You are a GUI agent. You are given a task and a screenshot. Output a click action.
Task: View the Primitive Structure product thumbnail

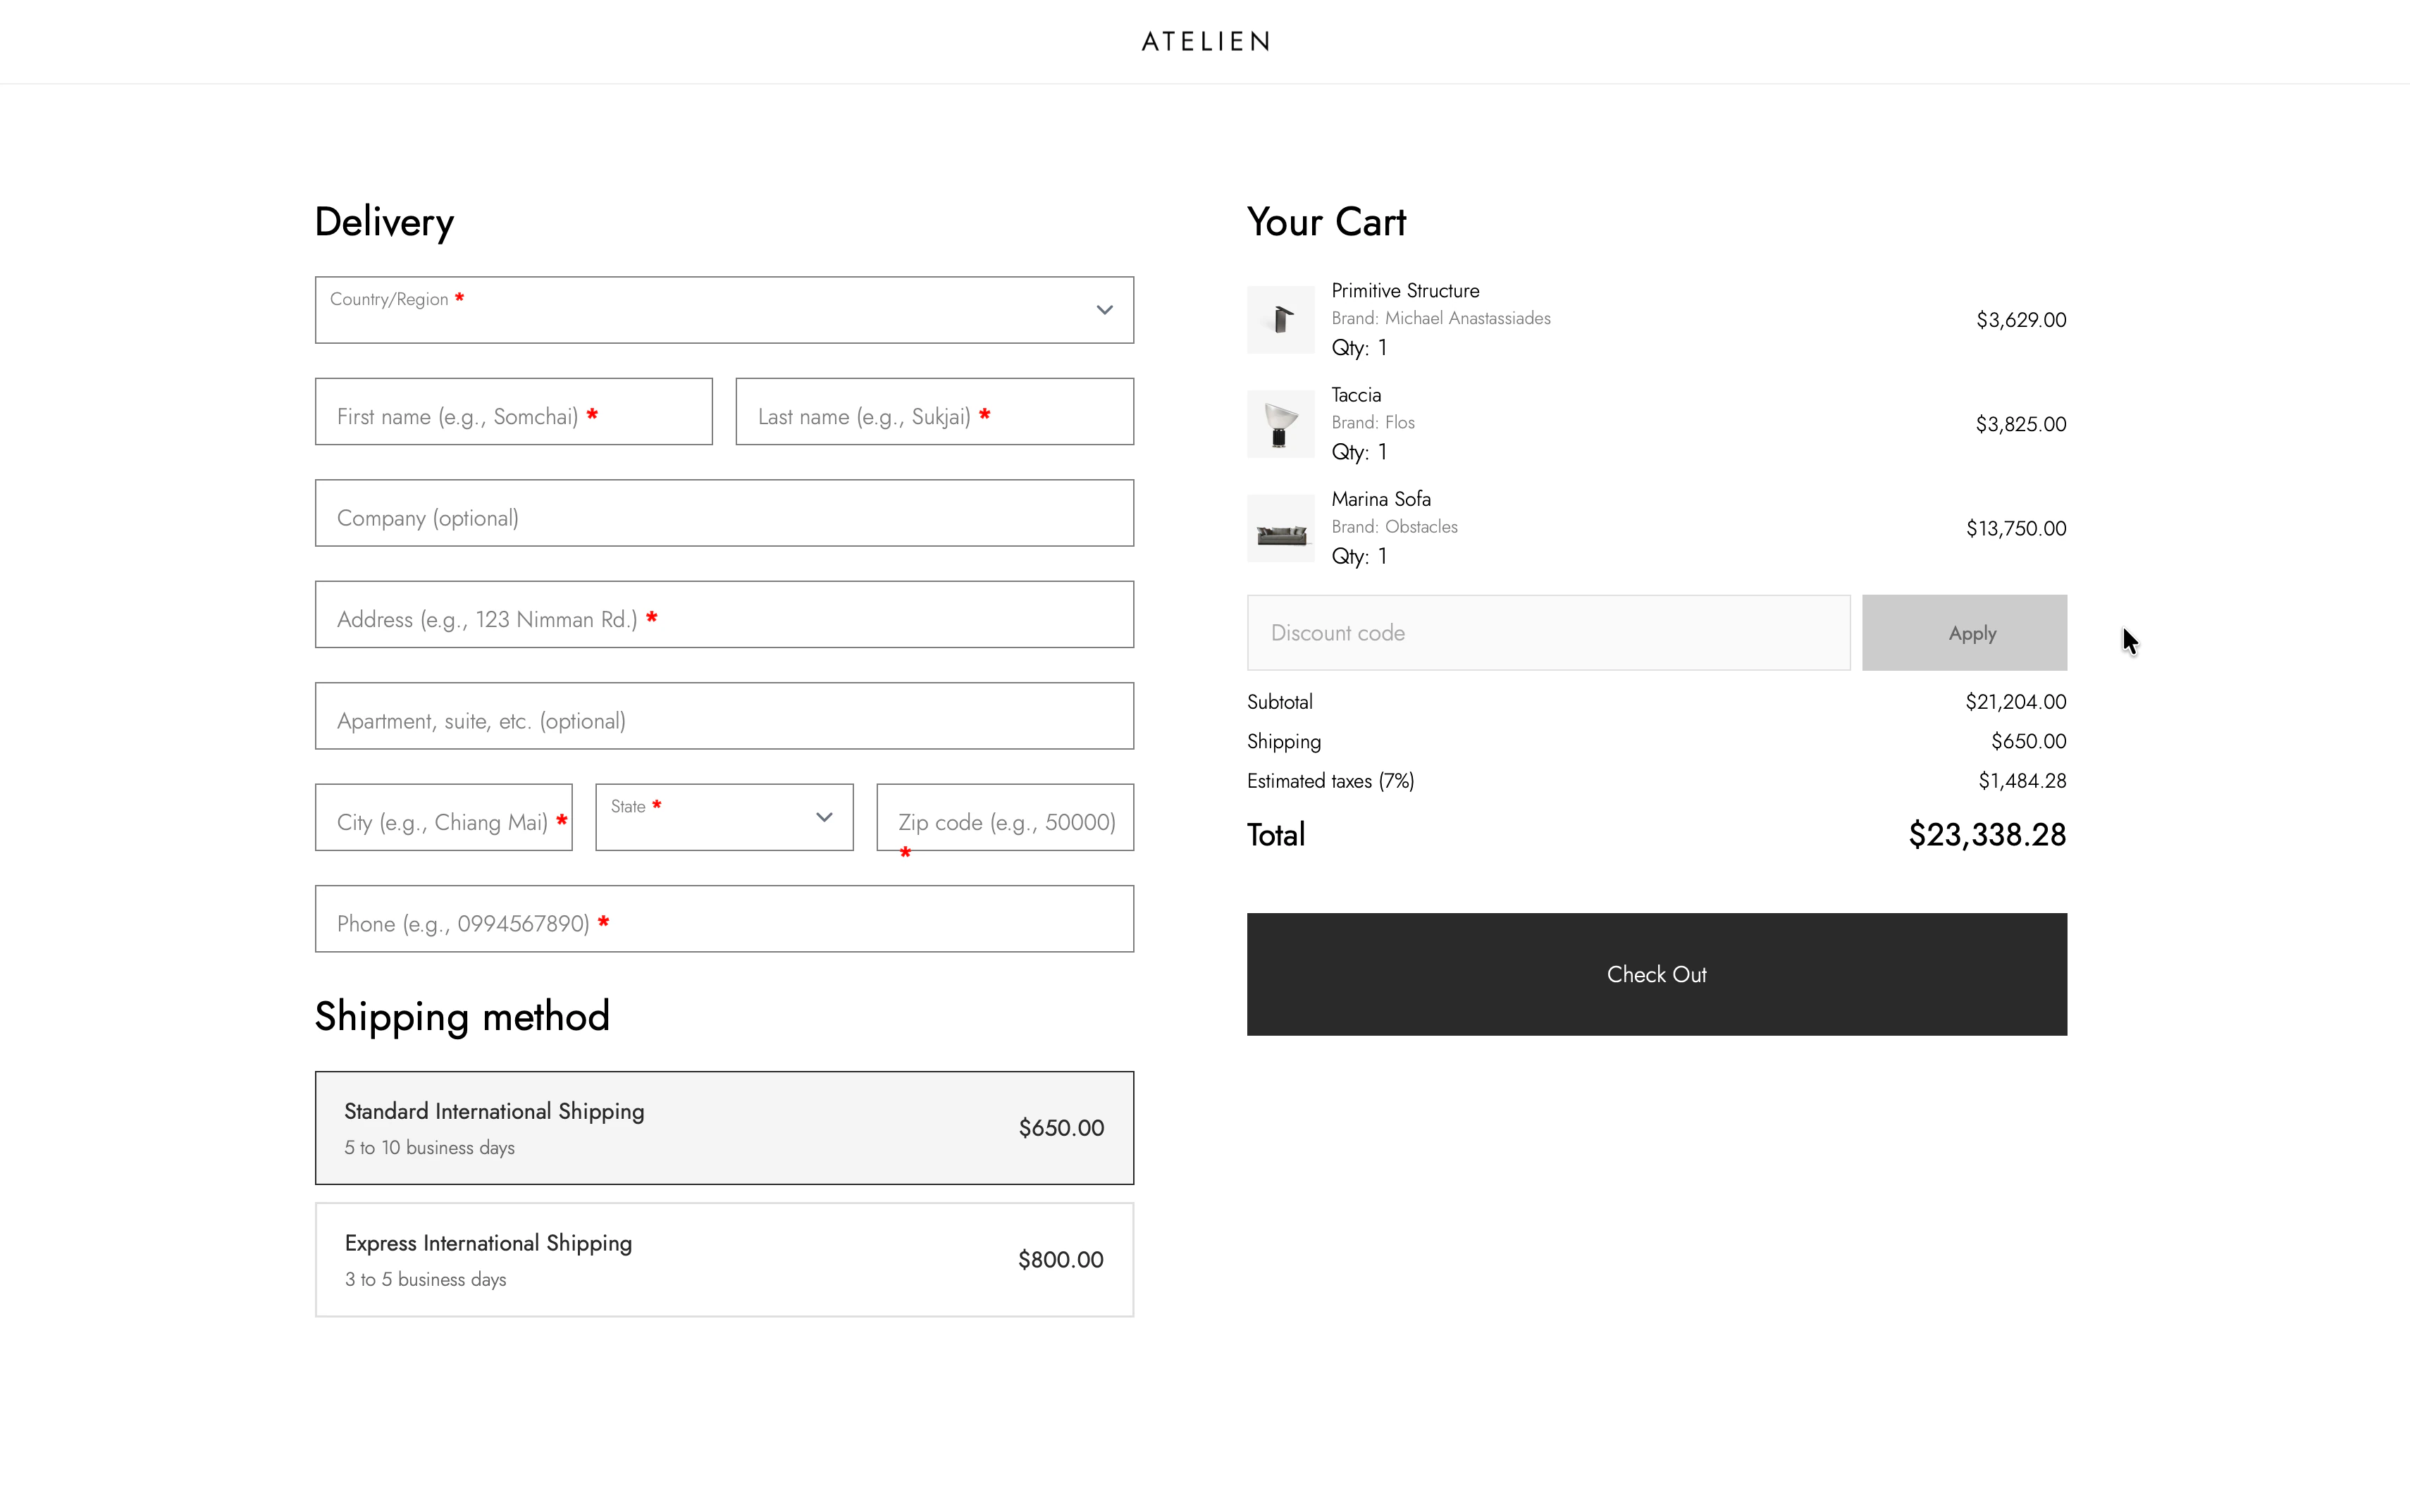click(1280, 320)
